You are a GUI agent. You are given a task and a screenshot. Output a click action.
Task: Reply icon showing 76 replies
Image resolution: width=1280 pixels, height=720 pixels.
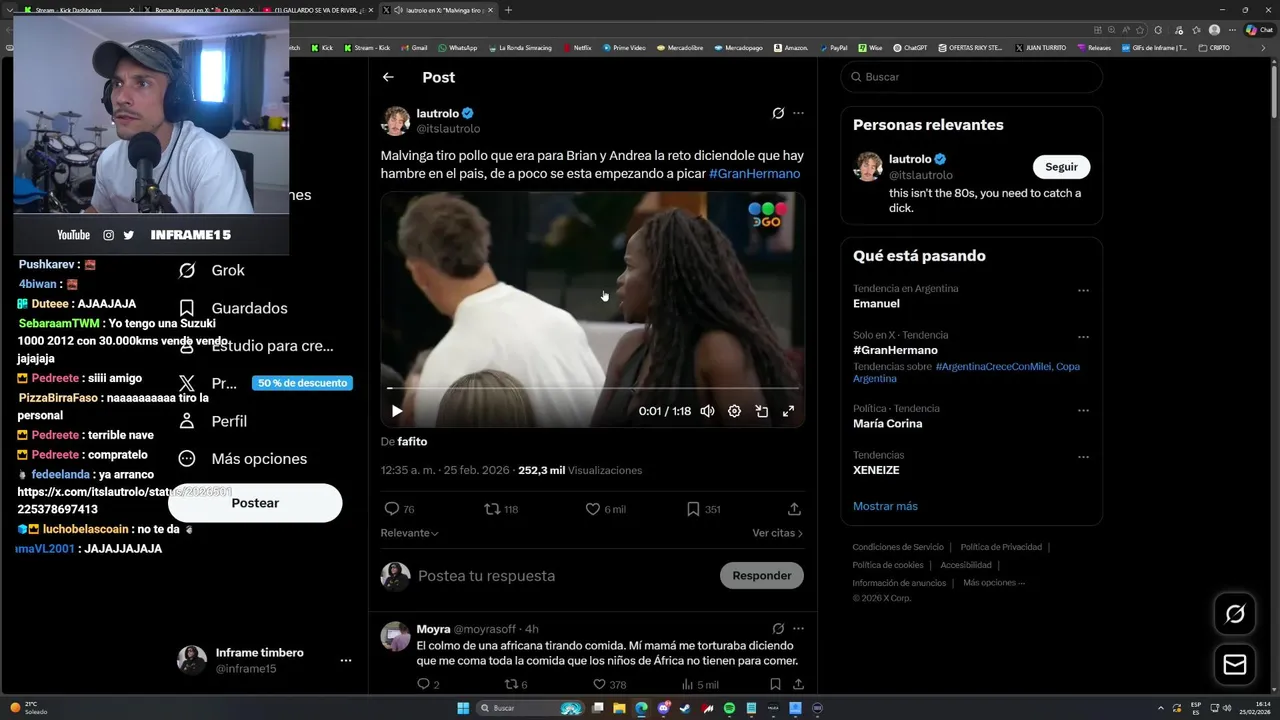point(392,509)
